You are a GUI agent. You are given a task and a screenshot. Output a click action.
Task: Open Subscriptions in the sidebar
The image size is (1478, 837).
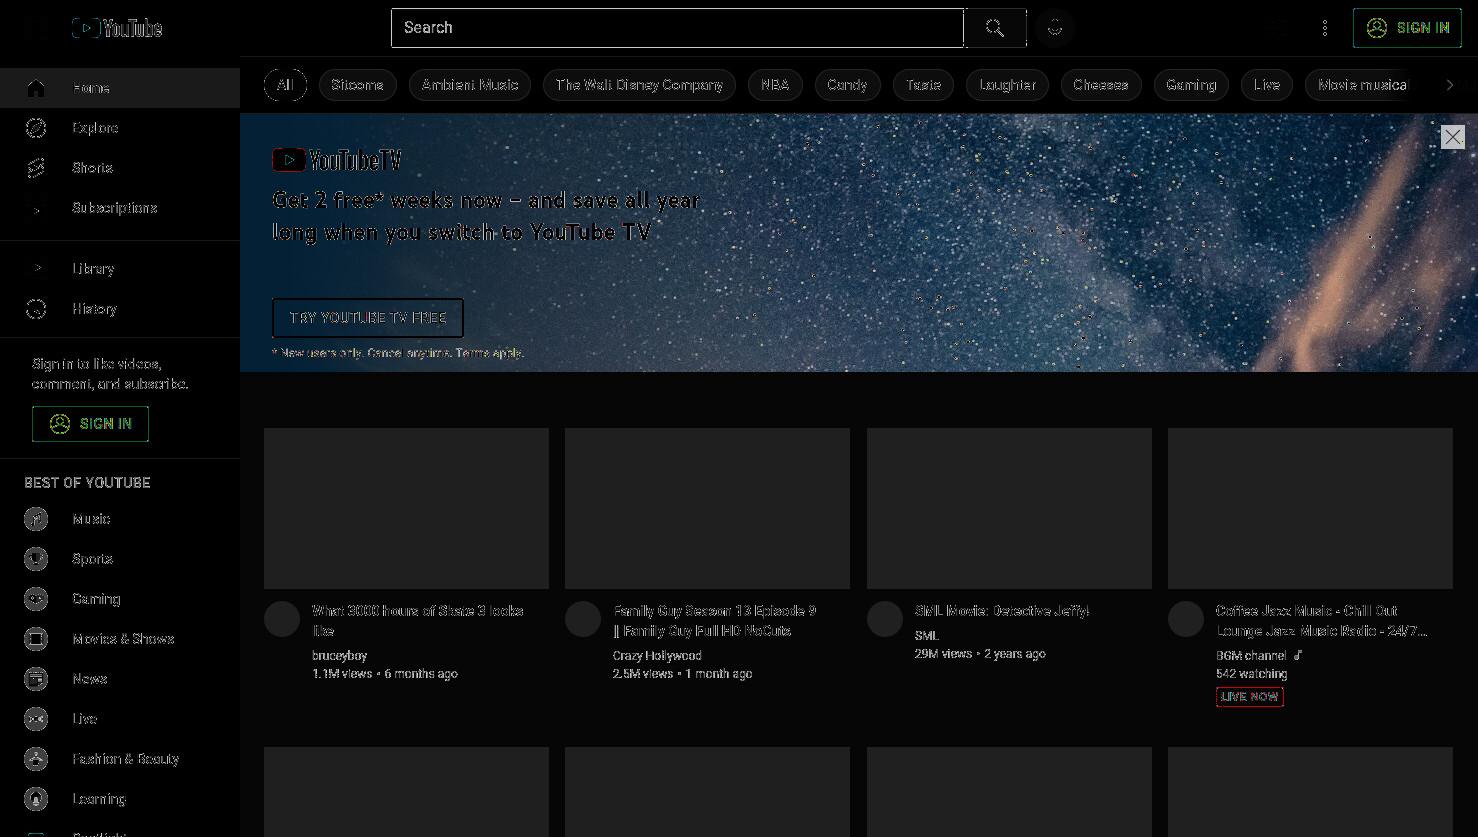[x=120, y=208]
